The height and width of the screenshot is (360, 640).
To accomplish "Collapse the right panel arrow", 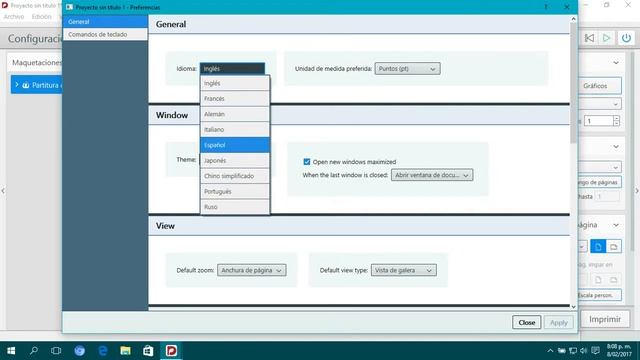I will [636, 191].
